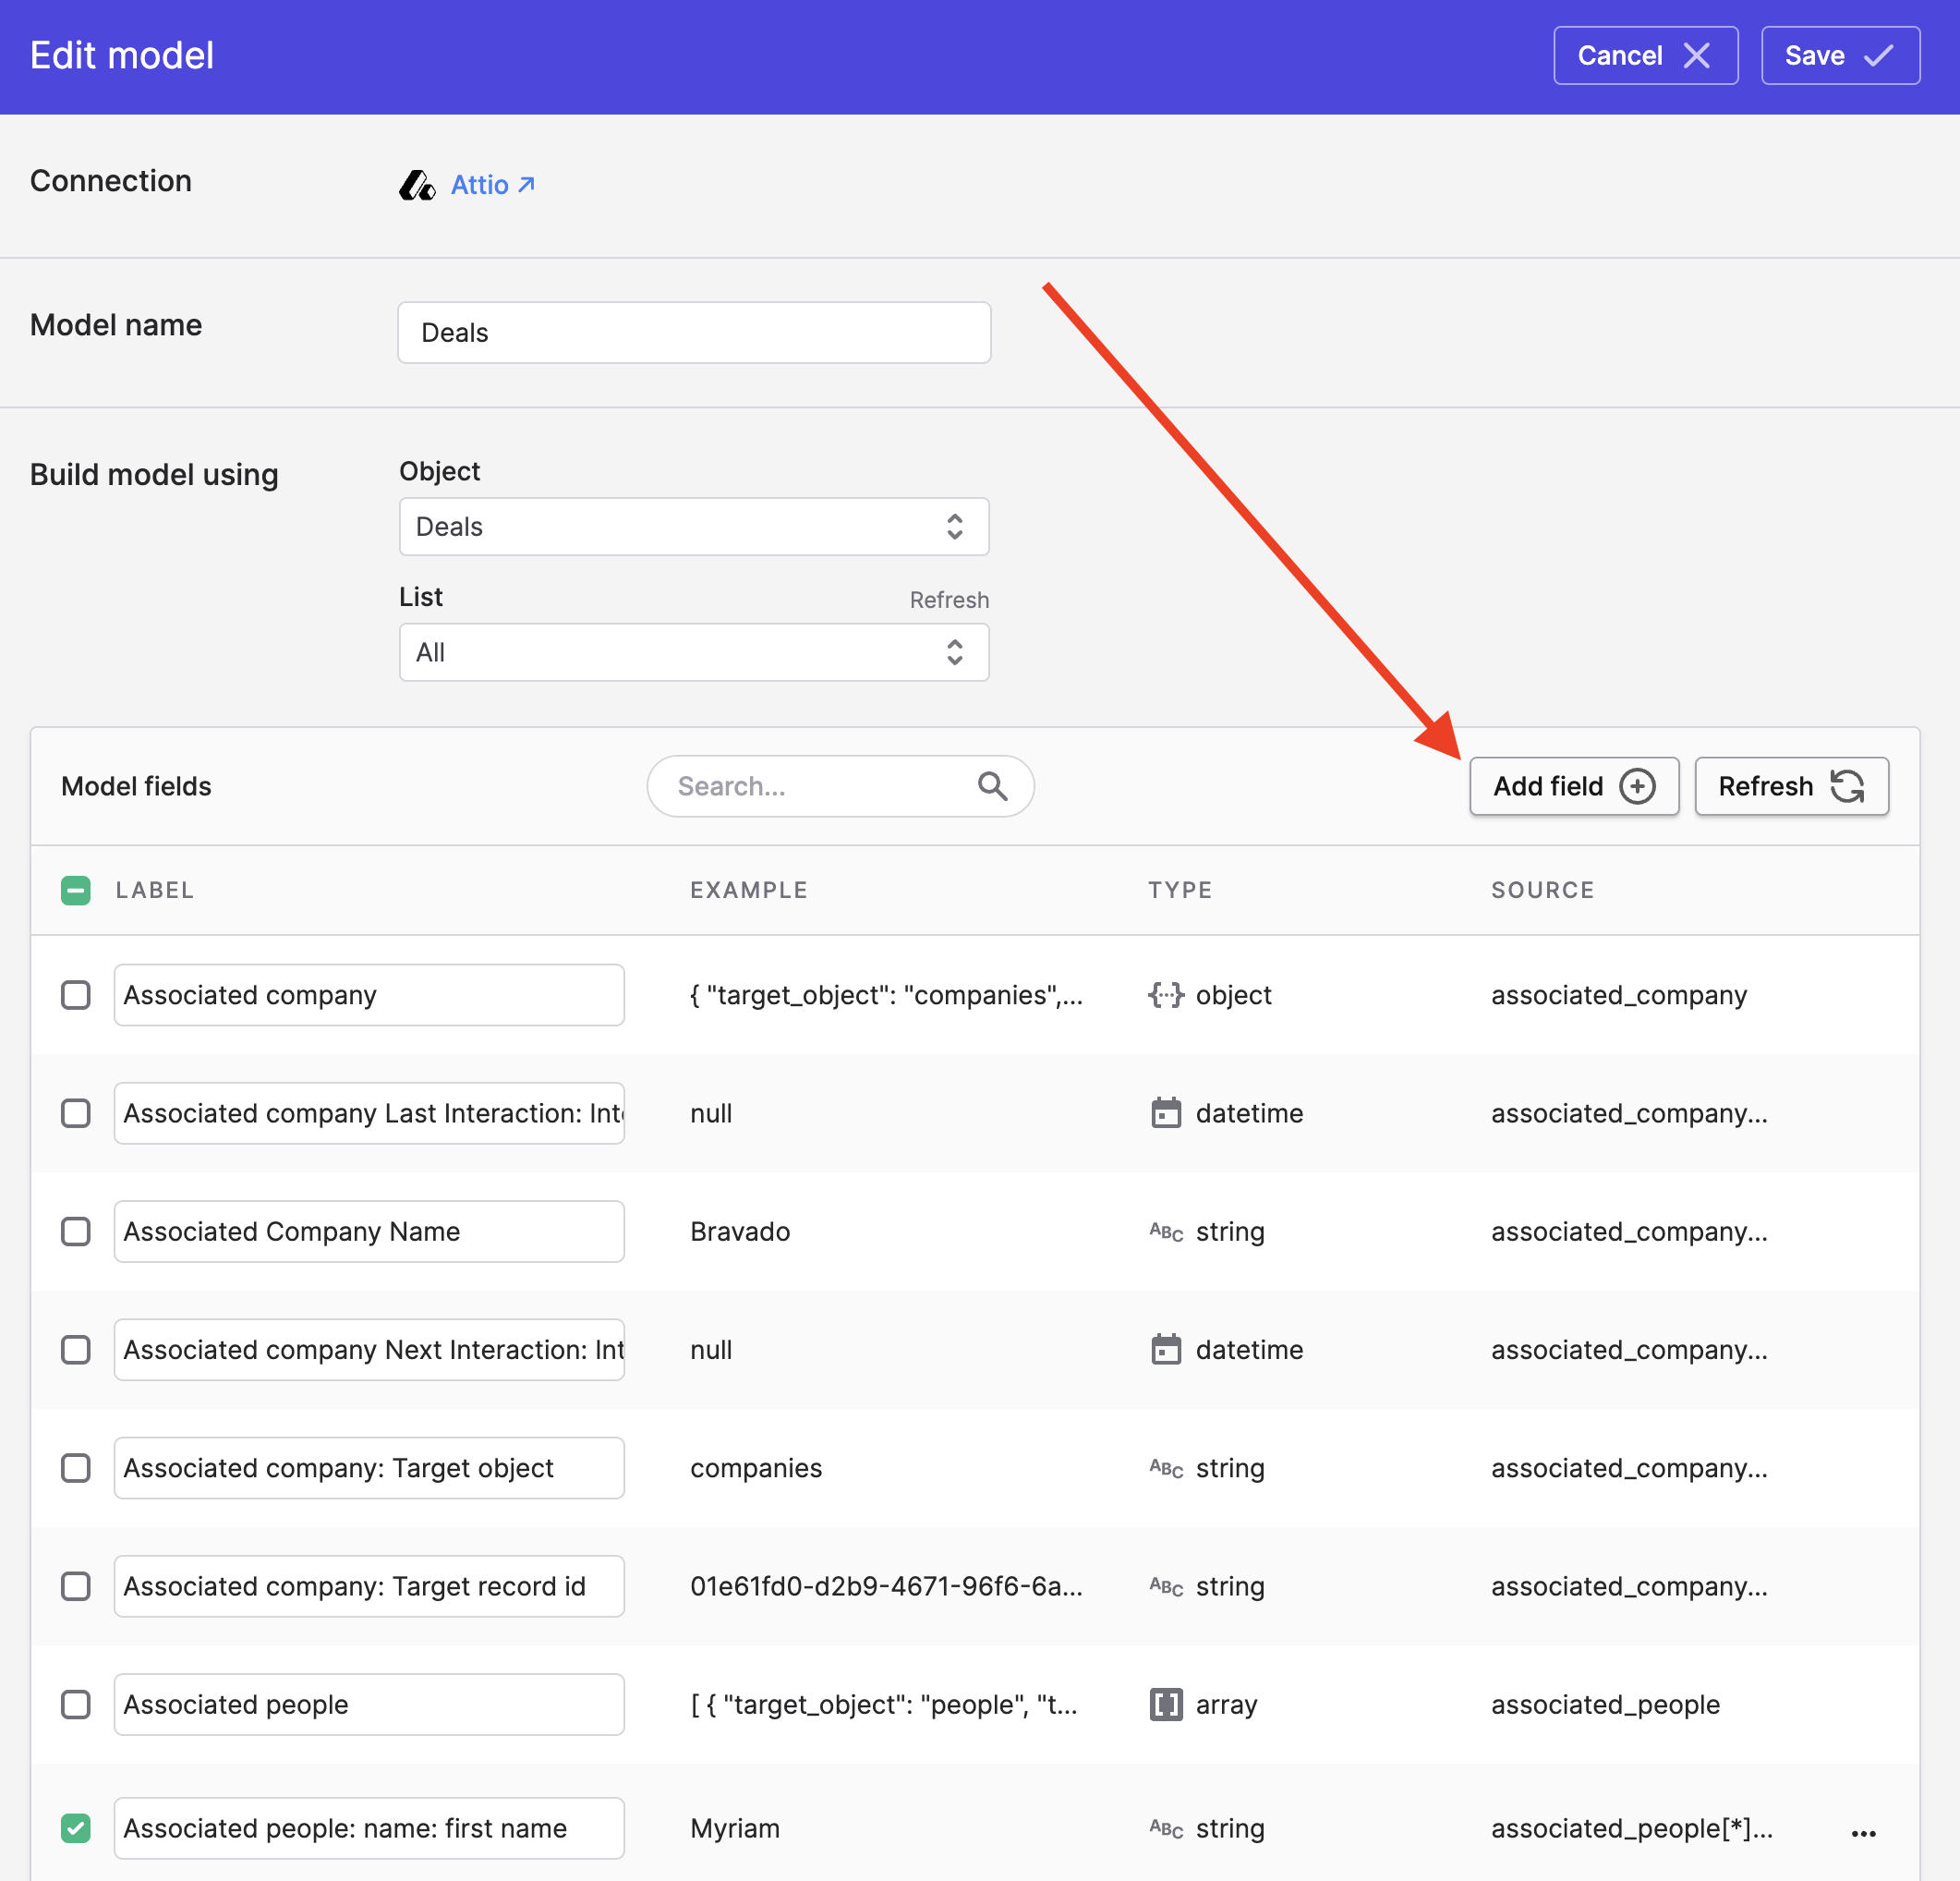
Task: Click into the Model name input
Action: (x=693, y=333)
